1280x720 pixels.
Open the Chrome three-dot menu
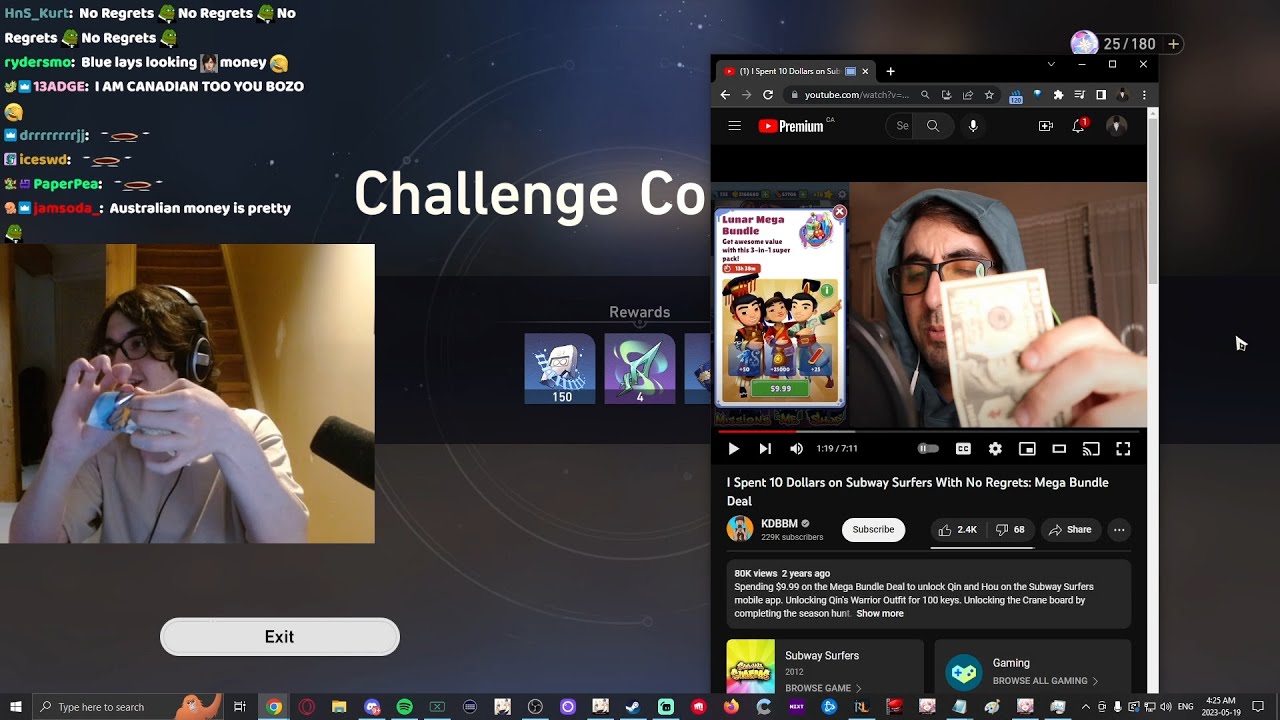coord(1144,95)
